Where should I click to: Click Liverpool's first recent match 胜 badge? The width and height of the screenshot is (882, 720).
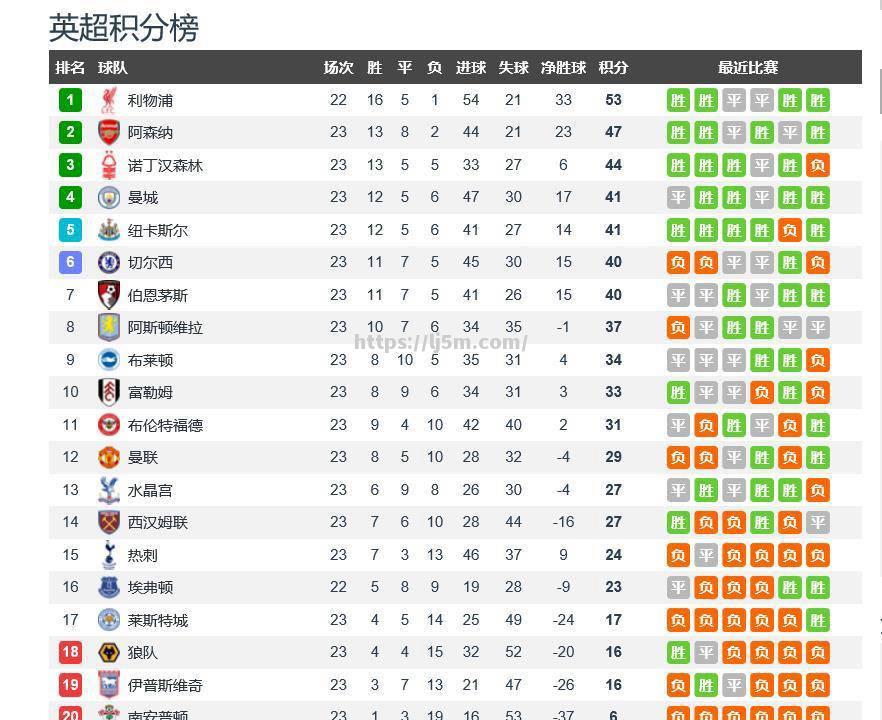(x=678, y=101)
